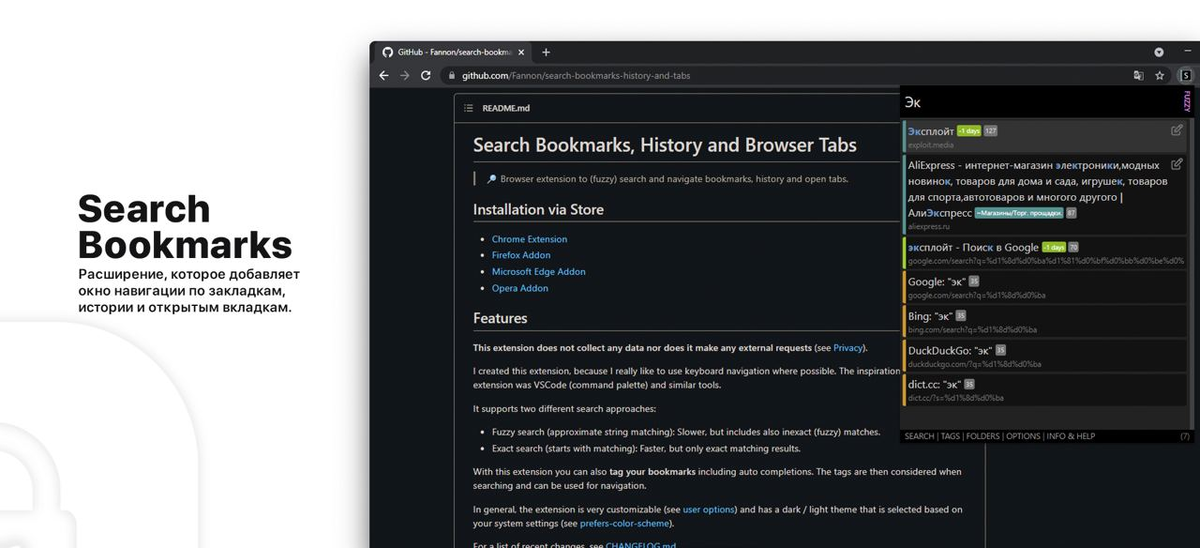Go back with the browser back arrow
Viewport: 1200px width, 548px height.
tap(384, 75)
